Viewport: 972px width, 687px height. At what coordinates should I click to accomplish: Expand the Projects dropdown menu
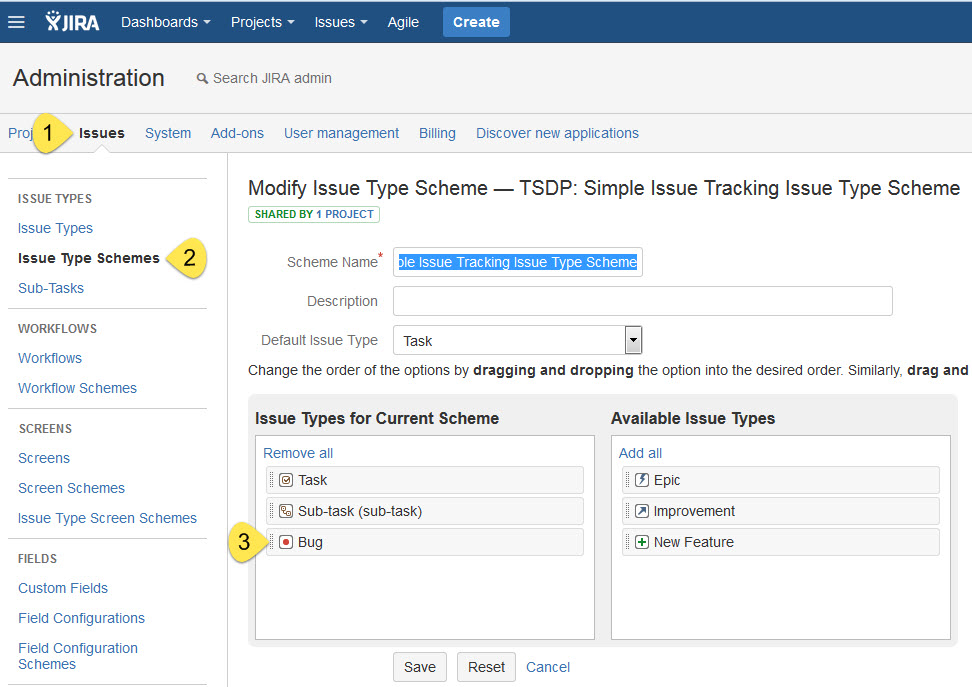click(262, 22)
